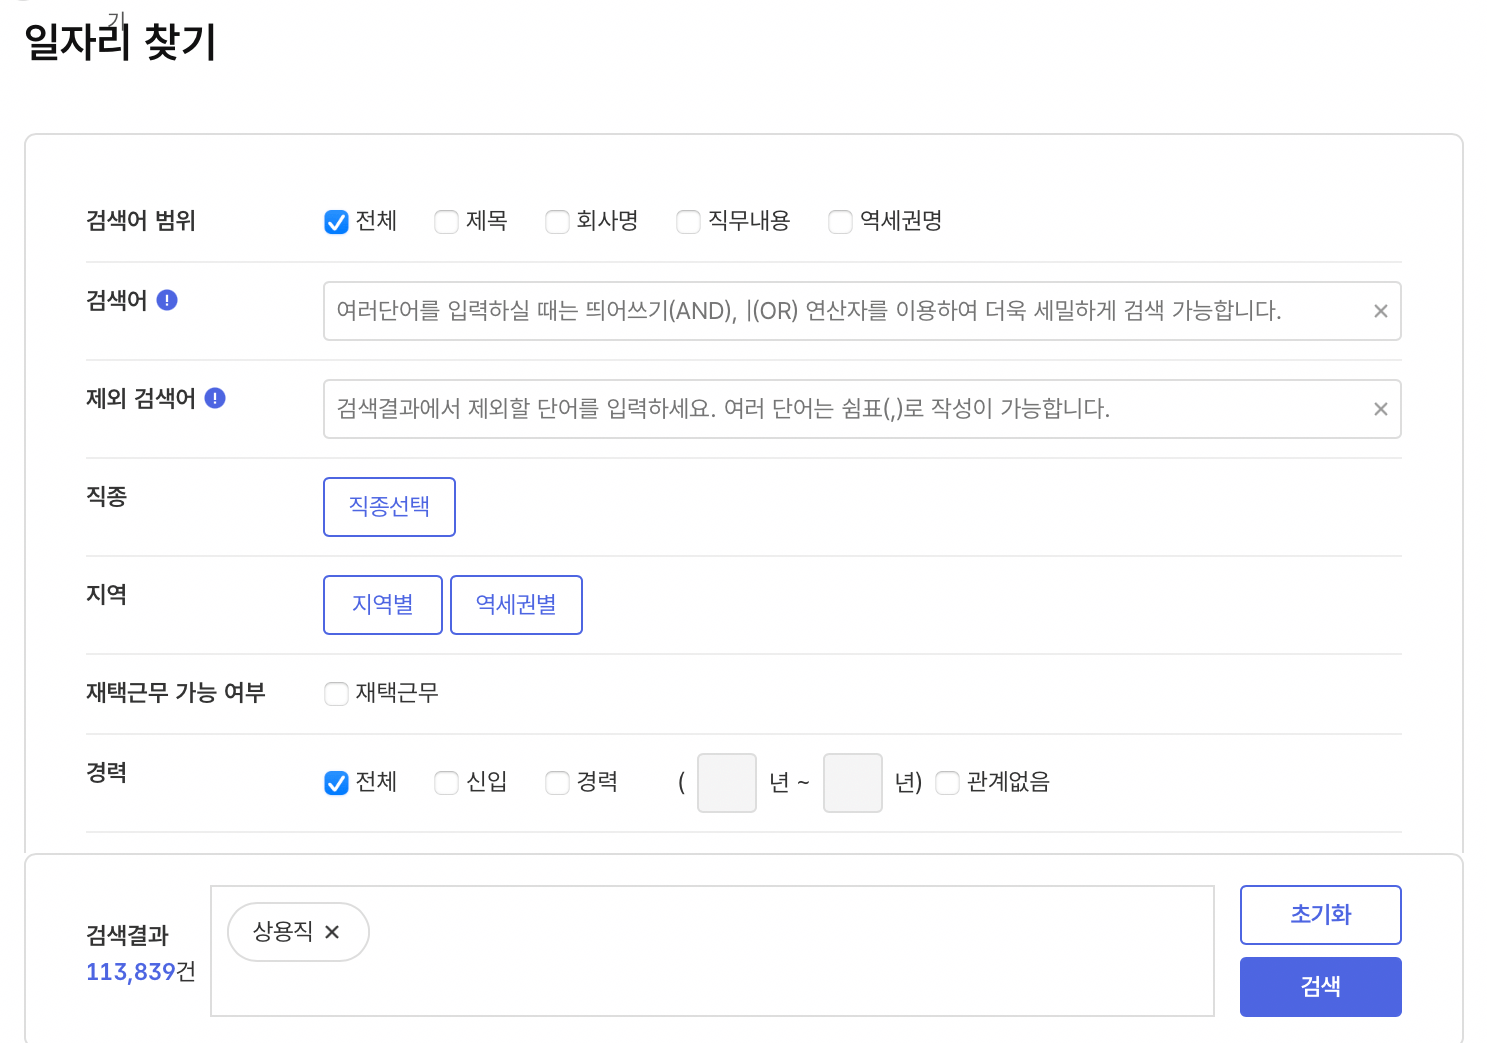Open the 지역별 region selector
This screenshot has width=1487, height=1043.
pos(382,604)
